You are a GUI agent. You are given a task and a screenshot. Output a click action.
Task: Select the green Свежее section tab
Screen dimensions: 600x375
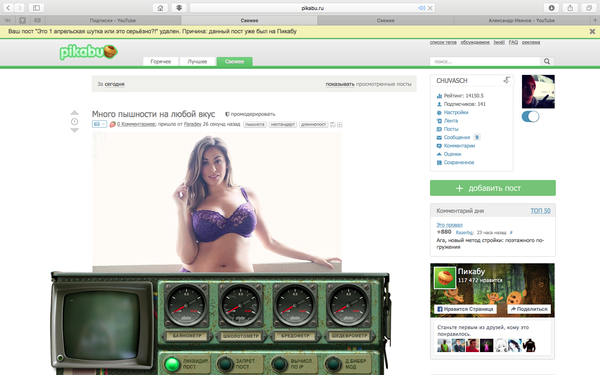[x=234, y=61]
